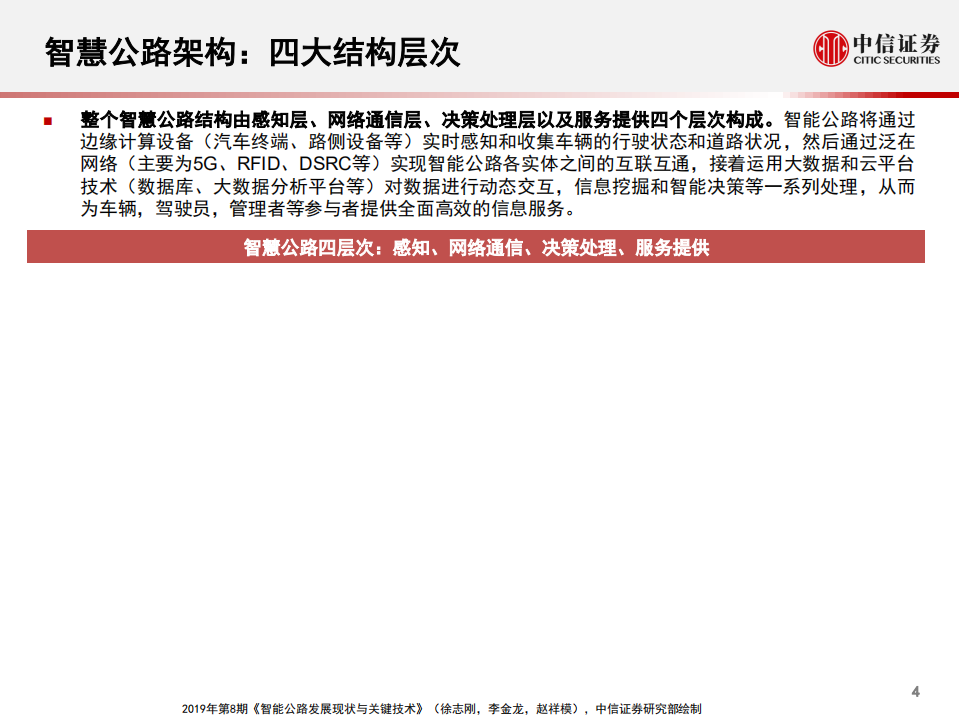Viewport: 959px width, 719px height.
Task: Click the dark red banner color area
Action: pos(120,246)
